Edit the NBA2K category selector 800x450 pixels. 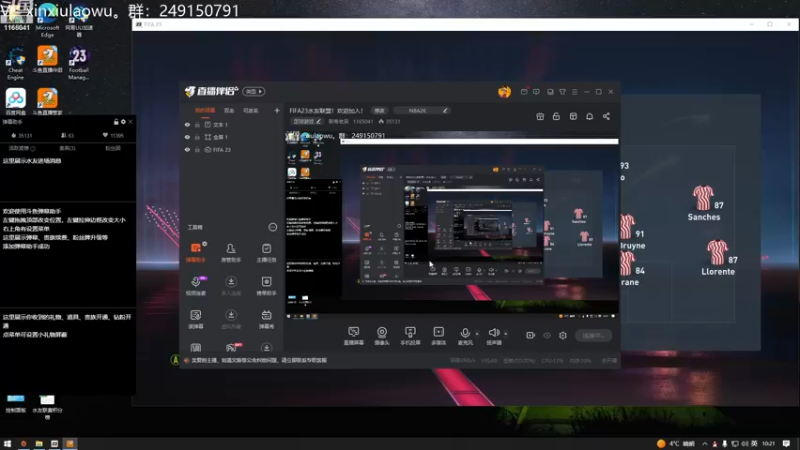tap(421, 110)
